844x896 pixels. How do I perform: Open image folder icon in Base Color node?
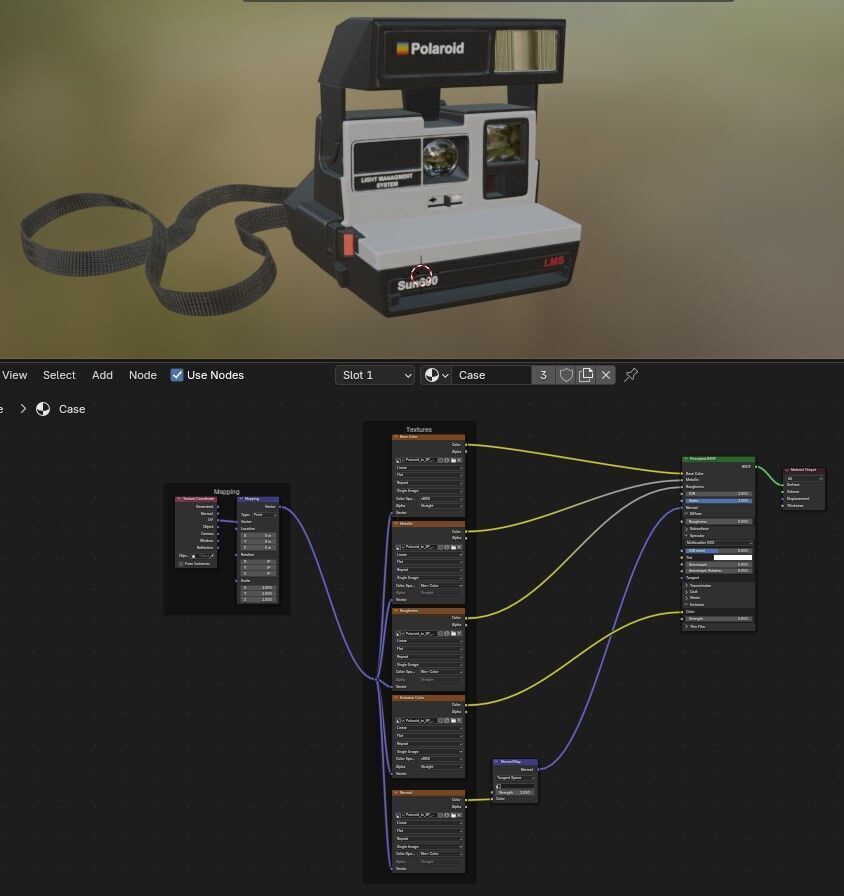coord(453,460)
